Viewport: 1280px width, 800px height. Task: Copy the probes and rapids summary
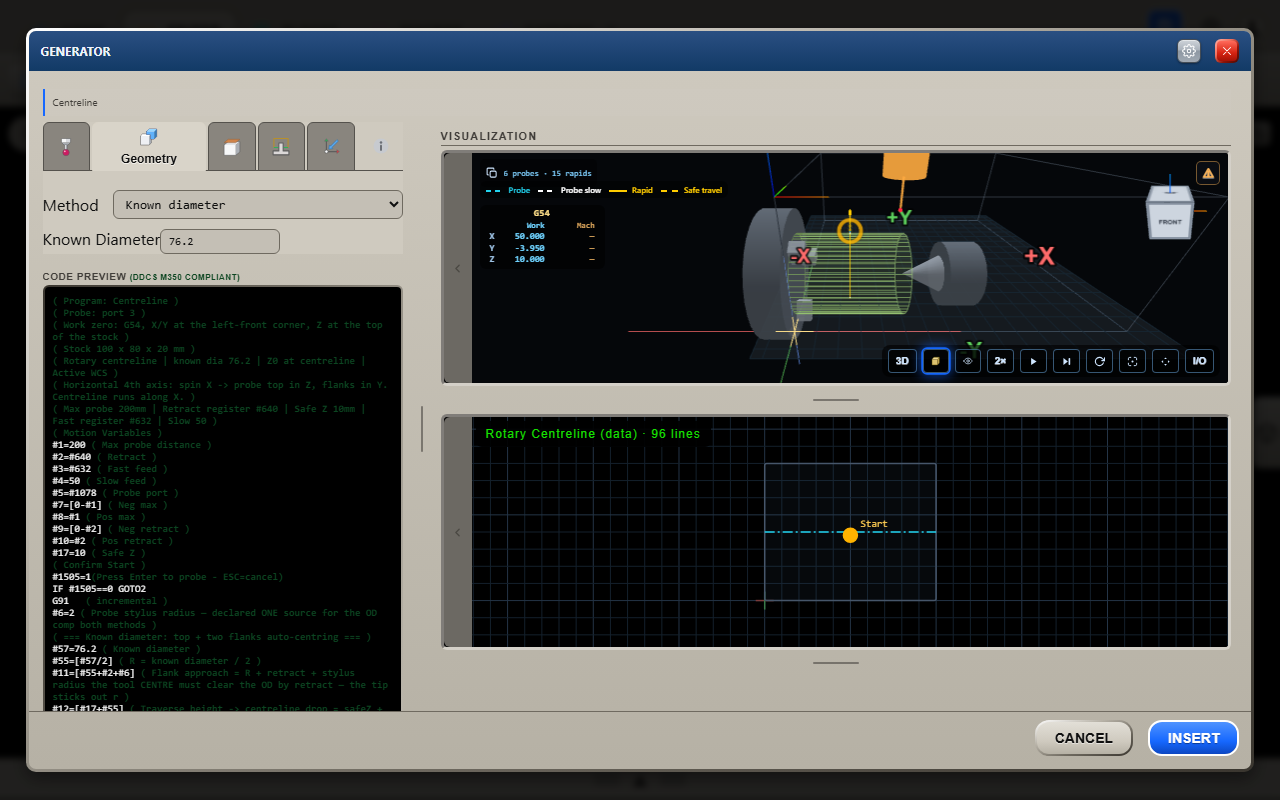pos(491,173)
